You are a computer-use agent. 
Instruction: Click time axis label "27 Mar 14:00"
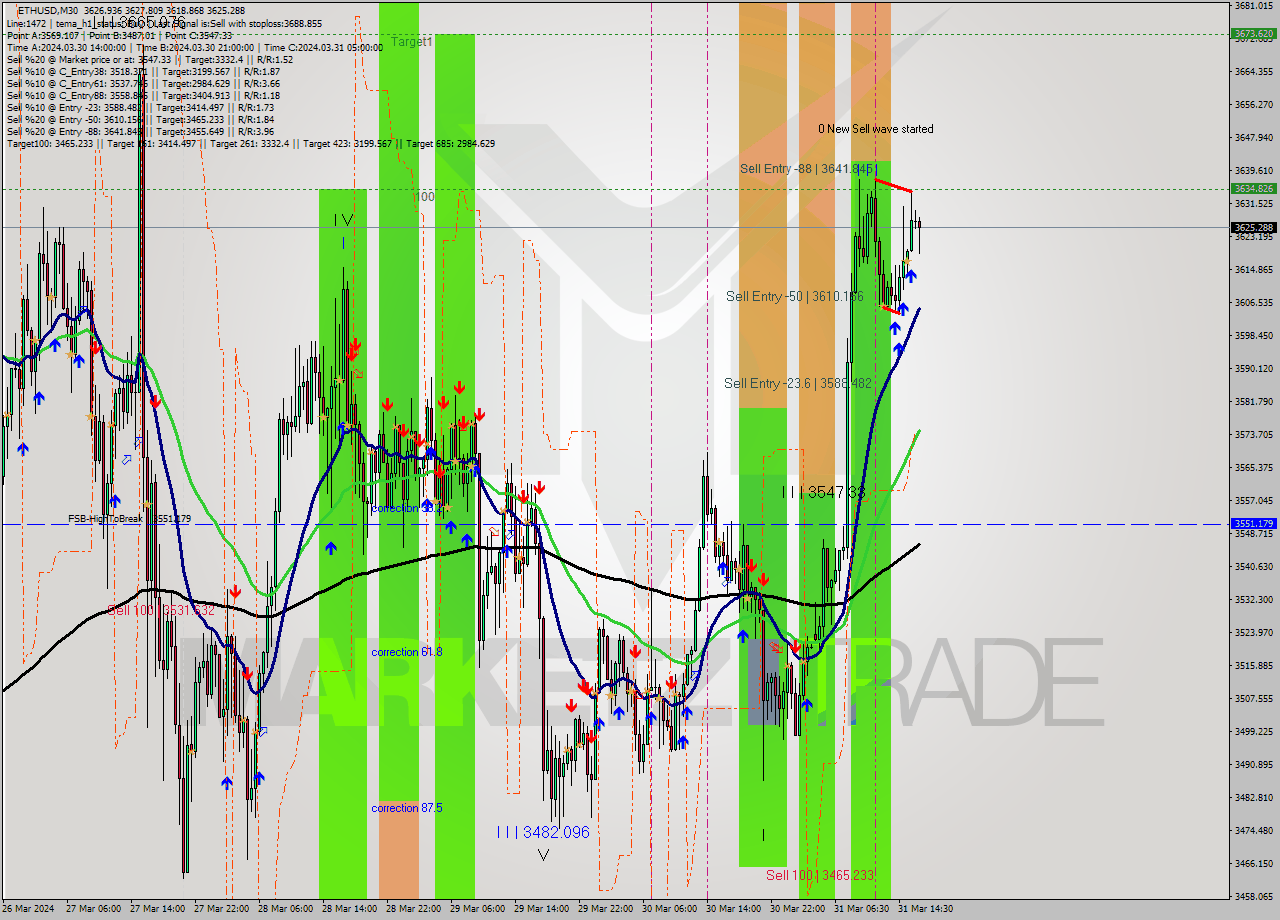pyautogui.click(x=156, y=909)
